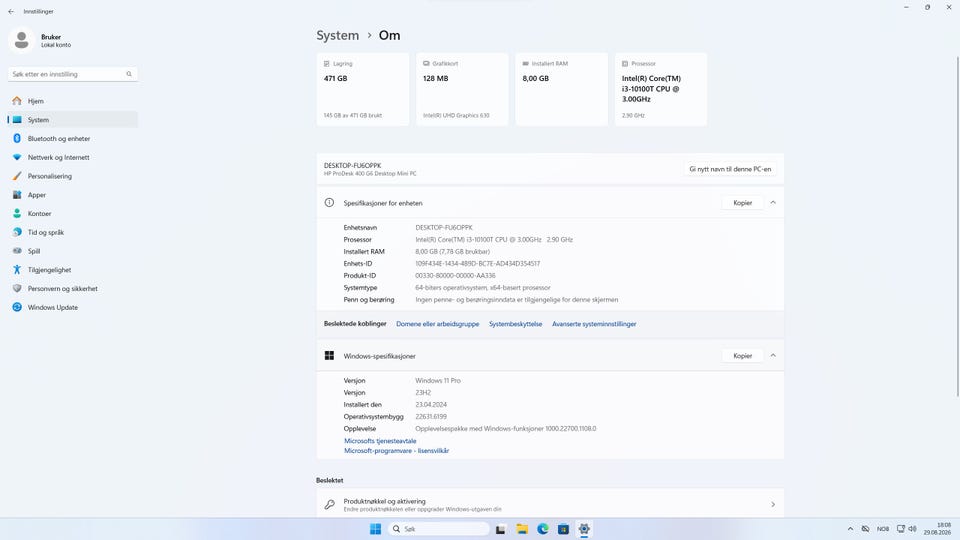Image resolution: width=960 pixels, height=540 pixels.
Task: Focus the Søk etter en innstilling field
Action: 73,74
